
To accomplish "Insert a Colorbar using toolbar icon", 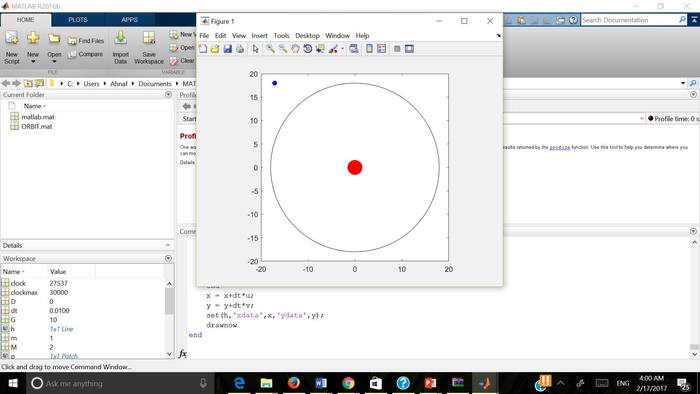I will 369,49.
